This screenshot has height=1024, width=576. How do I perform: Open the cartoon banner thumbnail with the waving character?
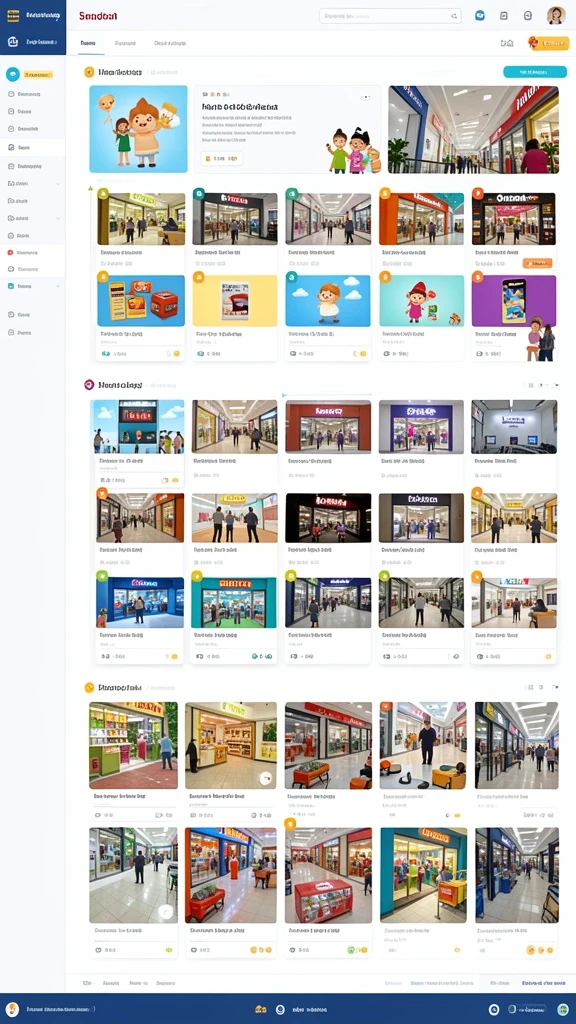tap(138, 129)
